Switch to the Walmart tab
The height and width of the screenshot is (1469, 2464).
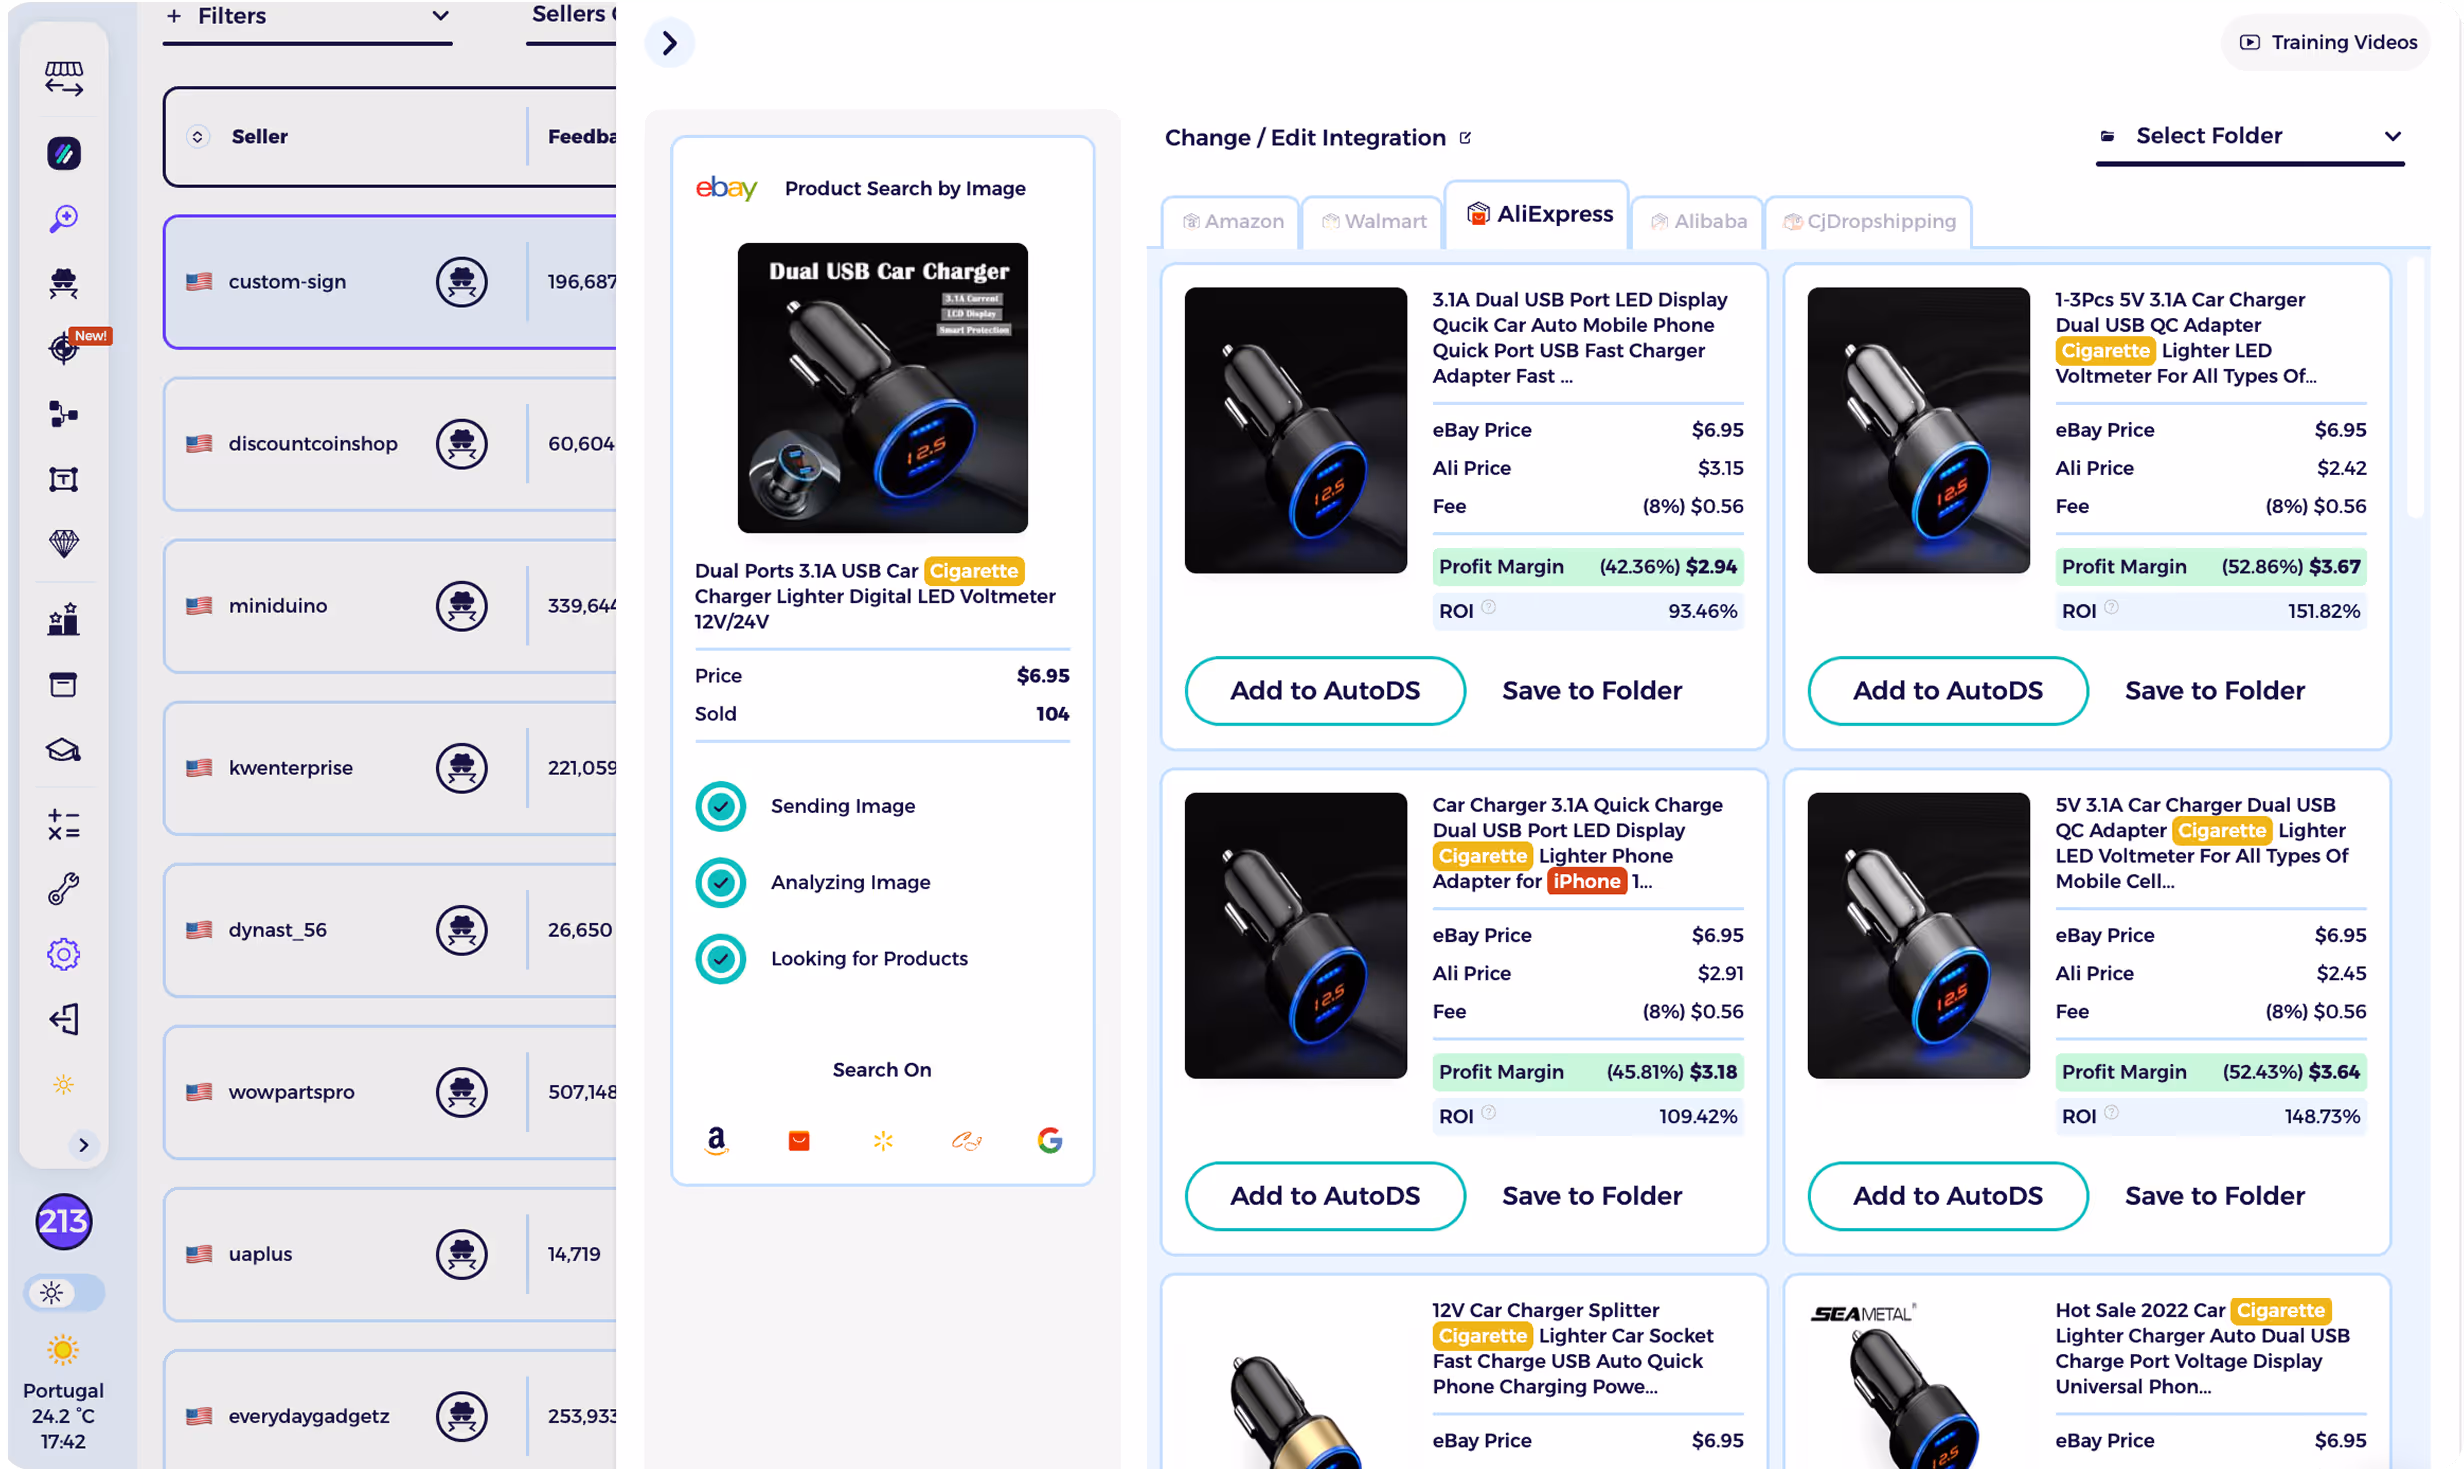pos(1373,221)
